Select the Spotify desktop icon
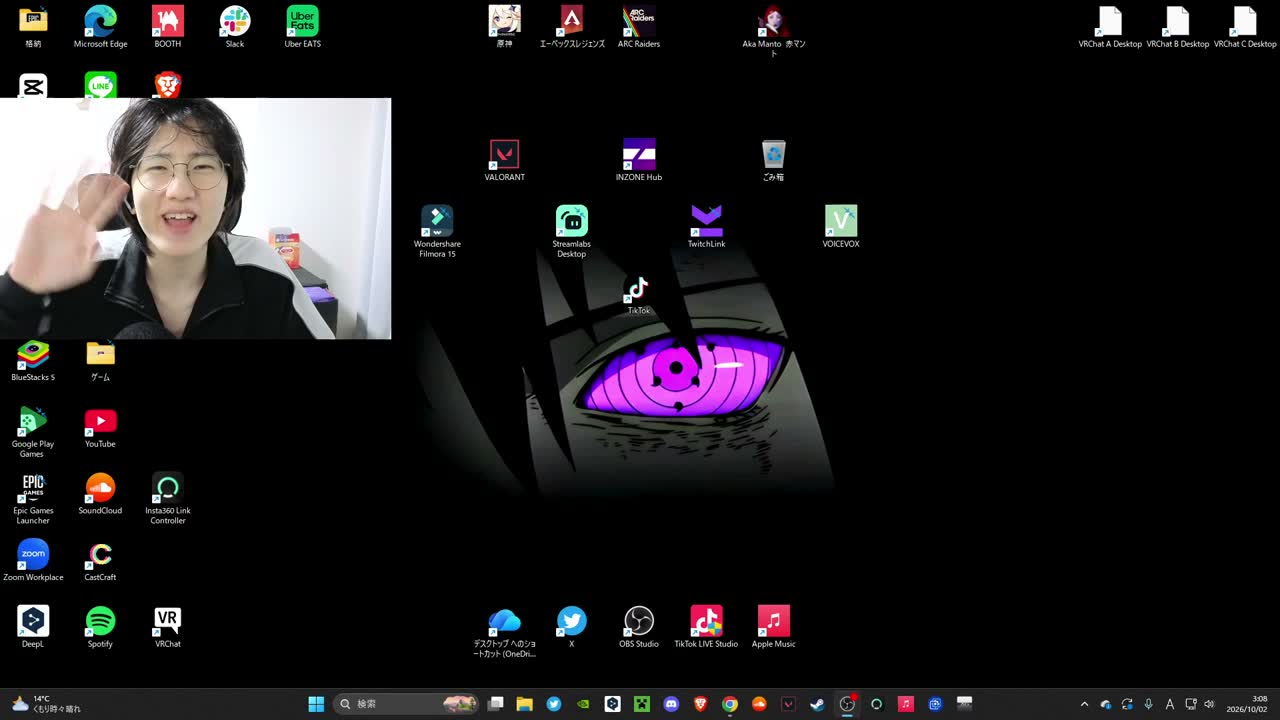This screenshot has width=1280, height=720. point(100,626)
